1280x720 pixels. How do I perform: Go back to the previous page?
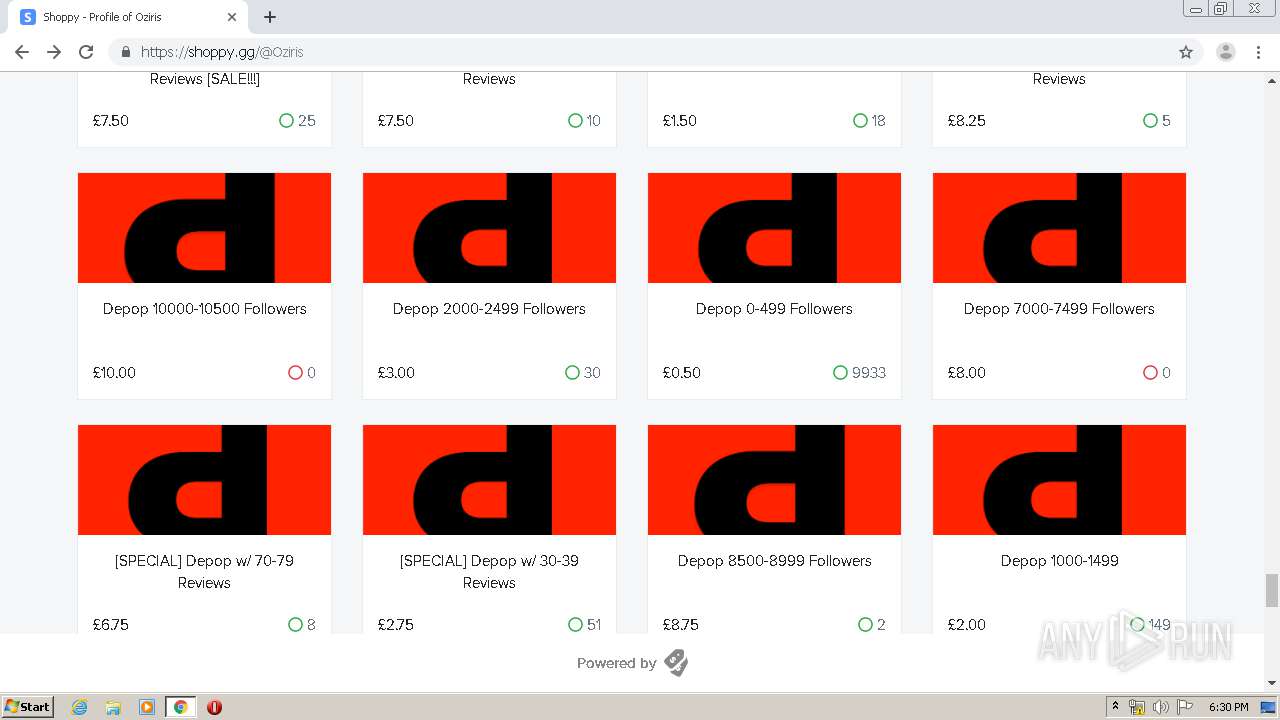pos(22,52)
